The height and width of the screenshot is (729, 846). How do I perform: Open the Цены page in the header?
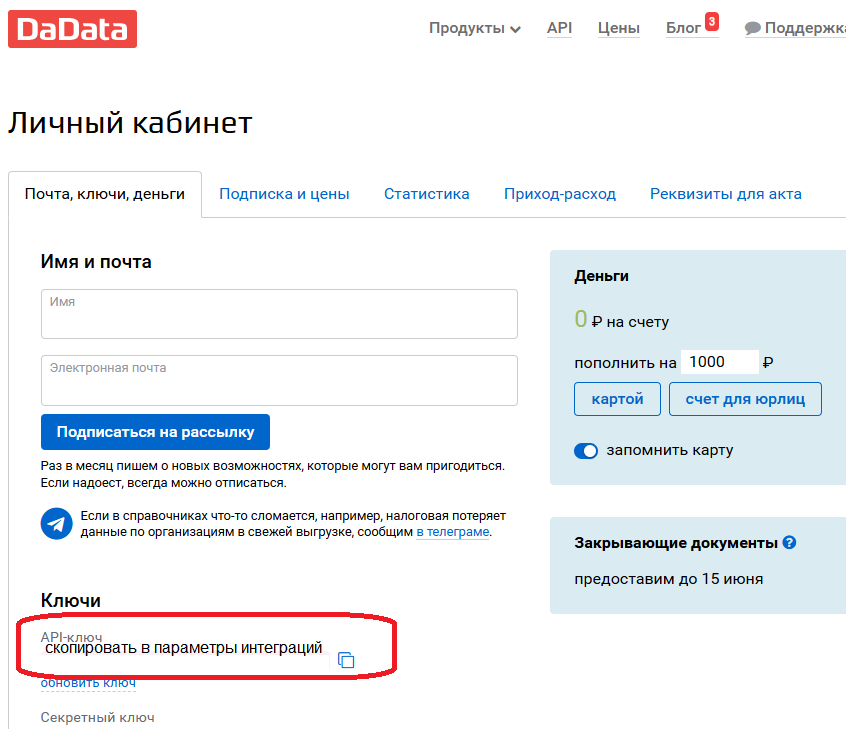(618, 28)
